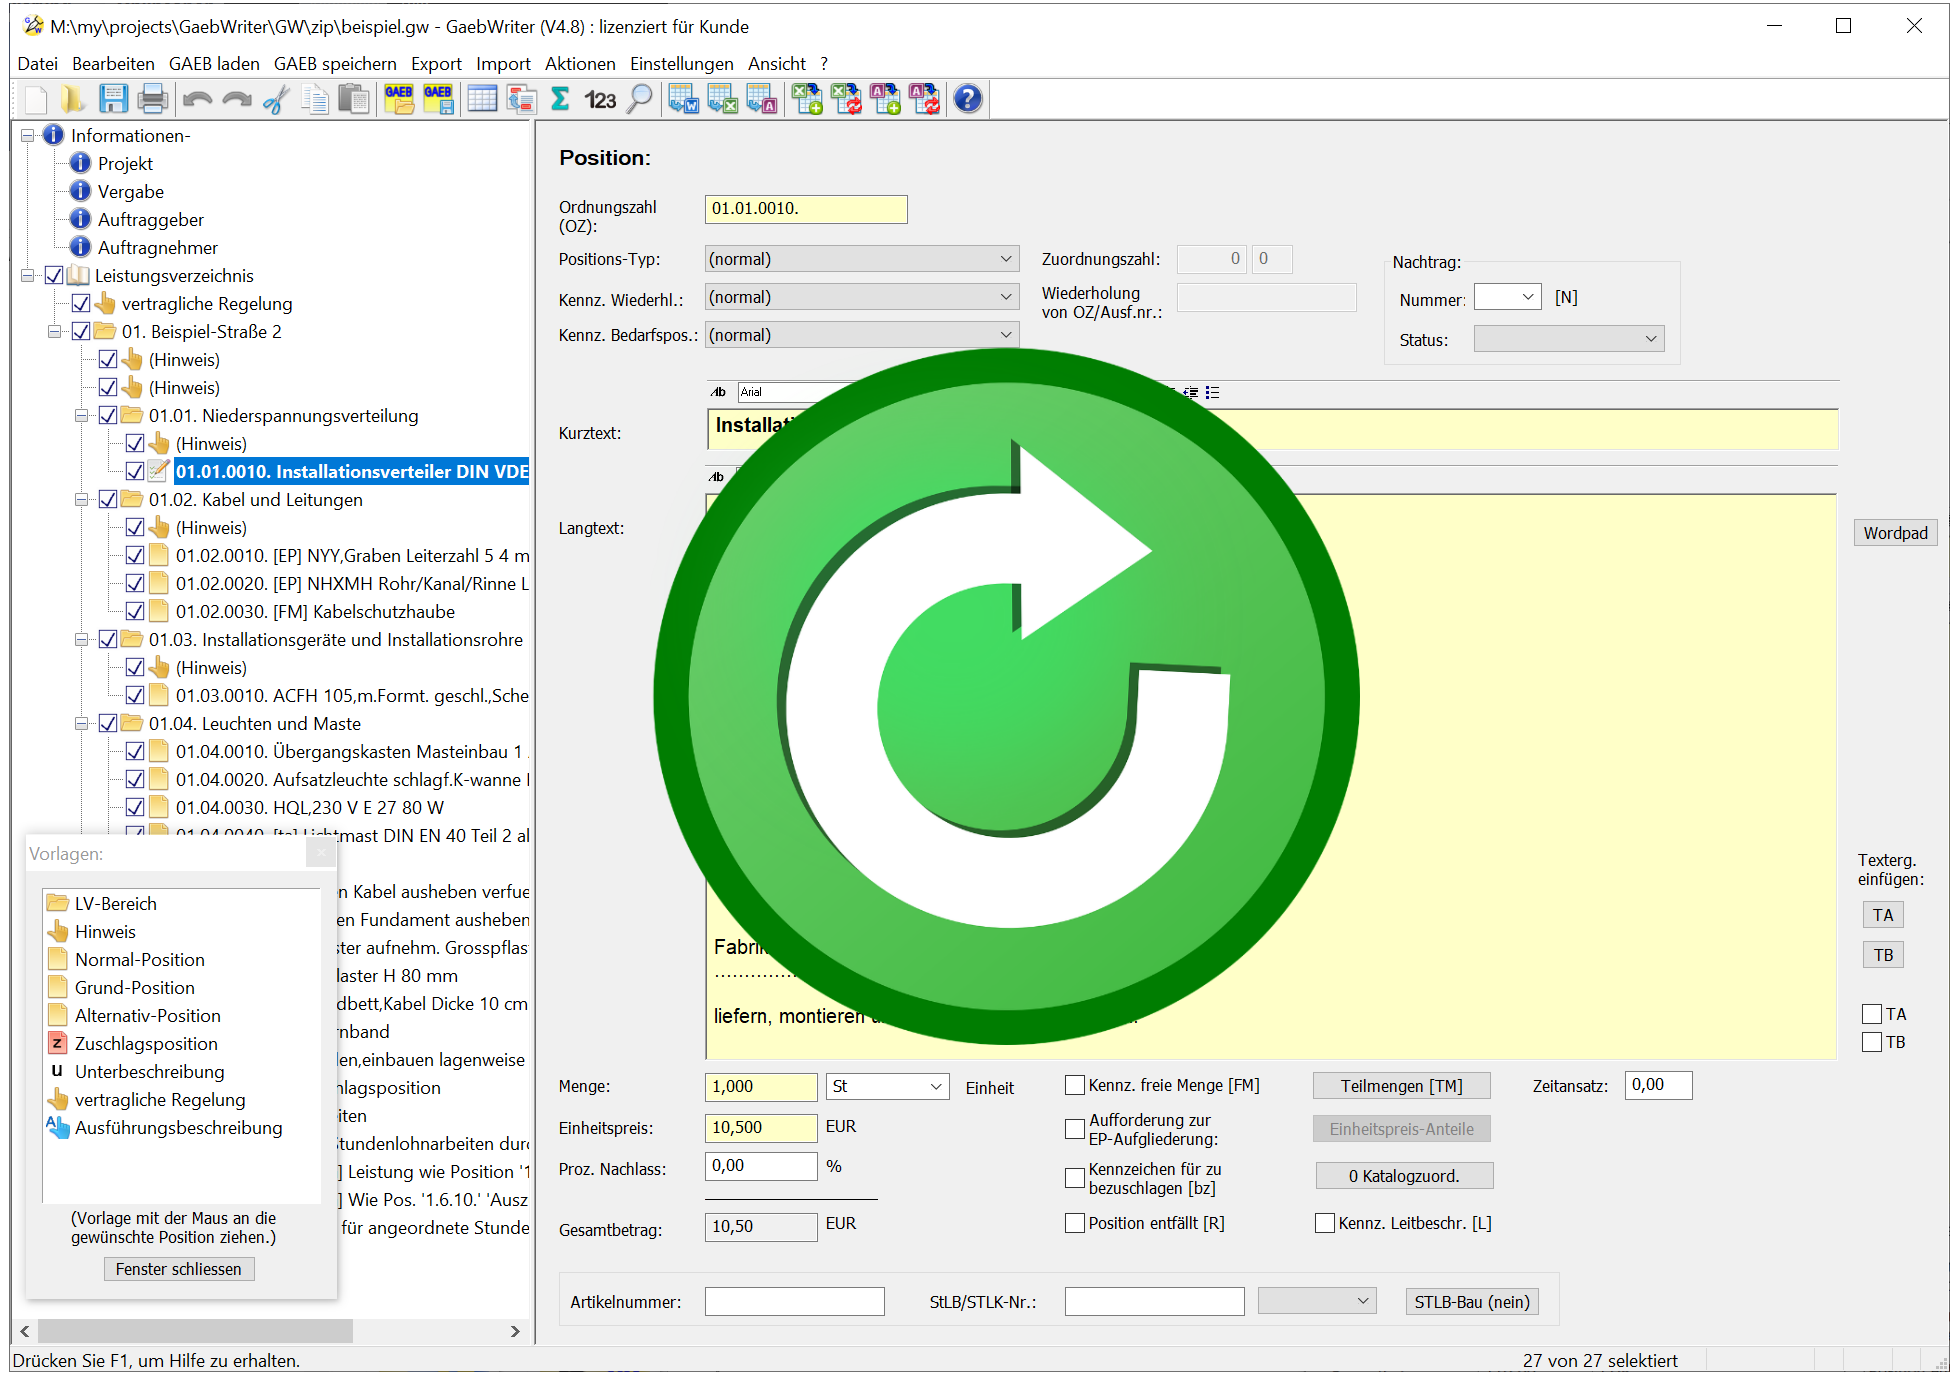Open the Aktionen menu
Viewport: 1960px width, 1374px height.
tap(580, 64)
